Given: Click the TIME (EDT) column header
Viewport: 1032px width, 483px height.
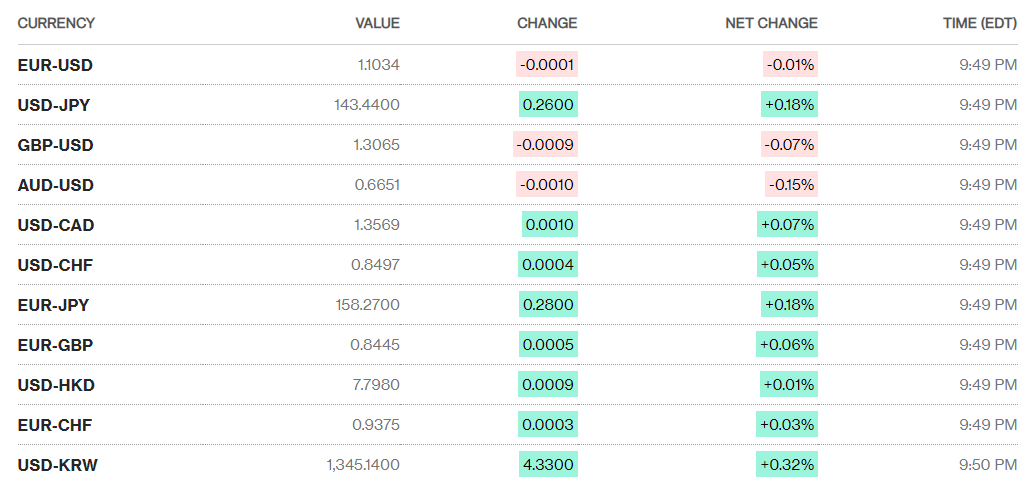Looking at the screenshot, I should pyautogui.click(x=979, y=23).
